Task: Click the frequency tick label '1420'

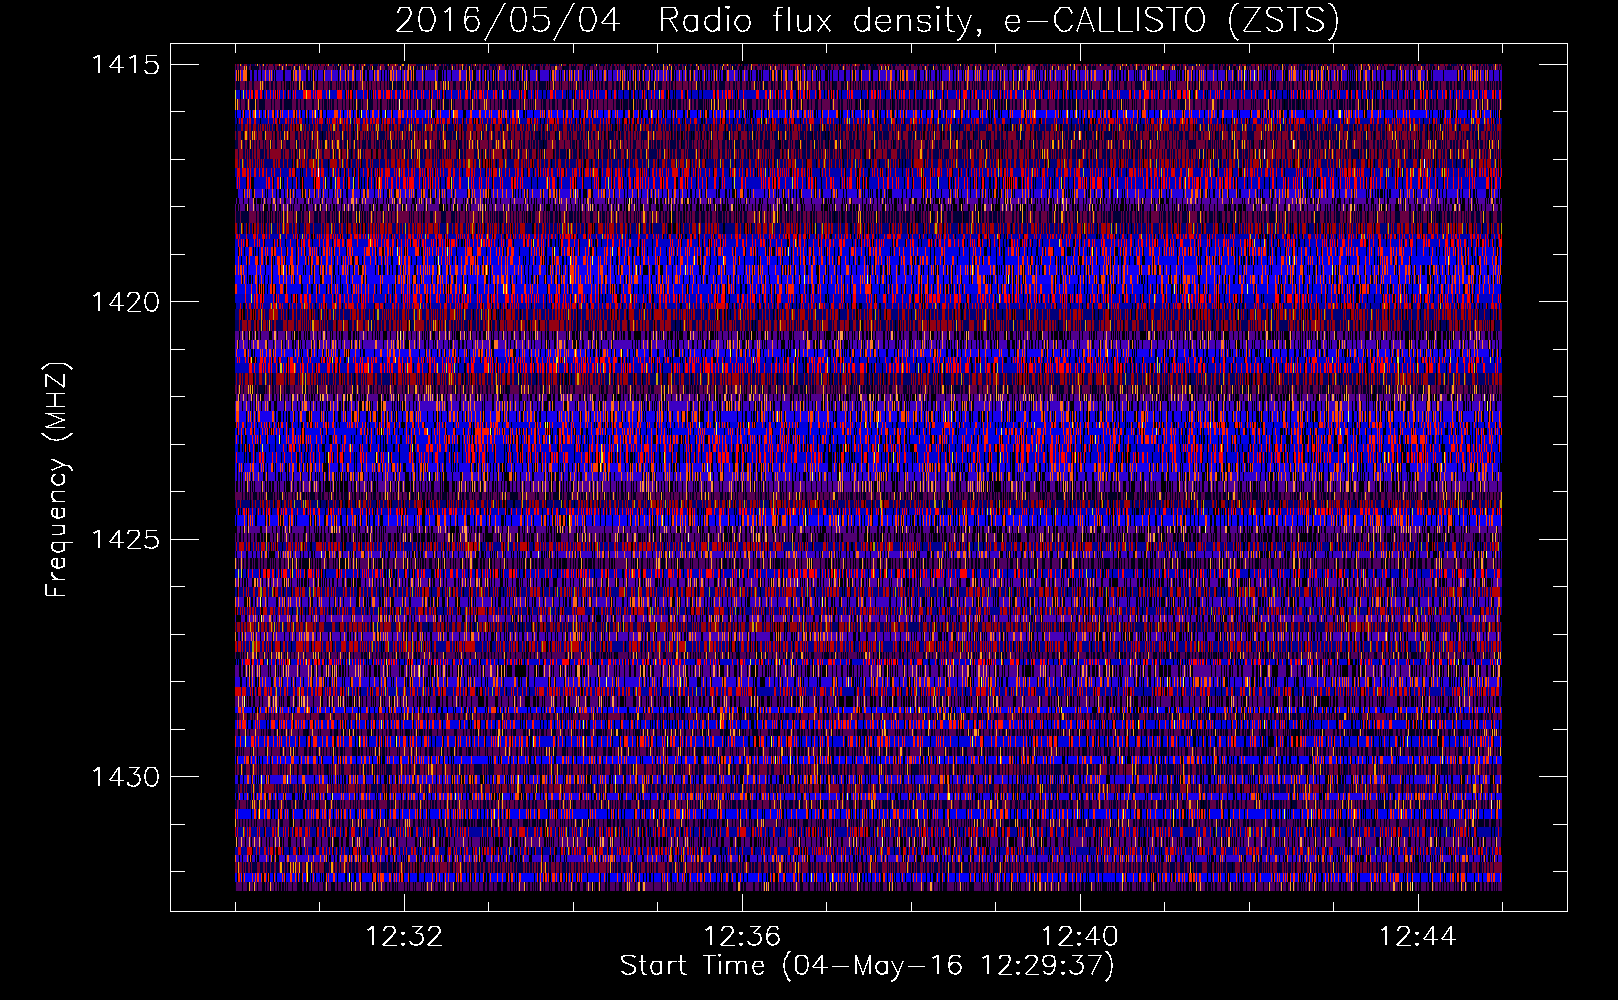Action: tap(125, 302)
